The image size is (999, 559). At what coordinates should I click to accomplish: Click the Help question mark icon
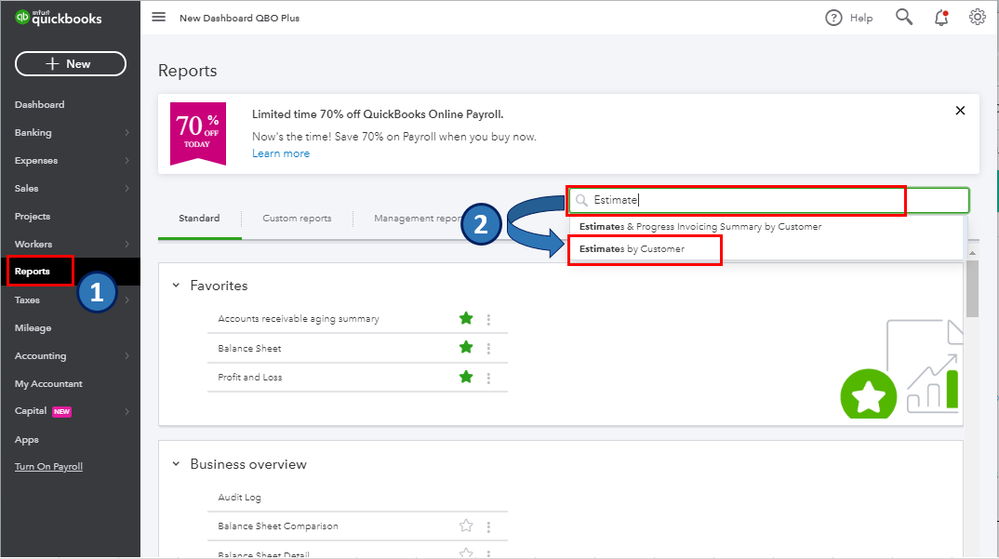click(834, 17)
